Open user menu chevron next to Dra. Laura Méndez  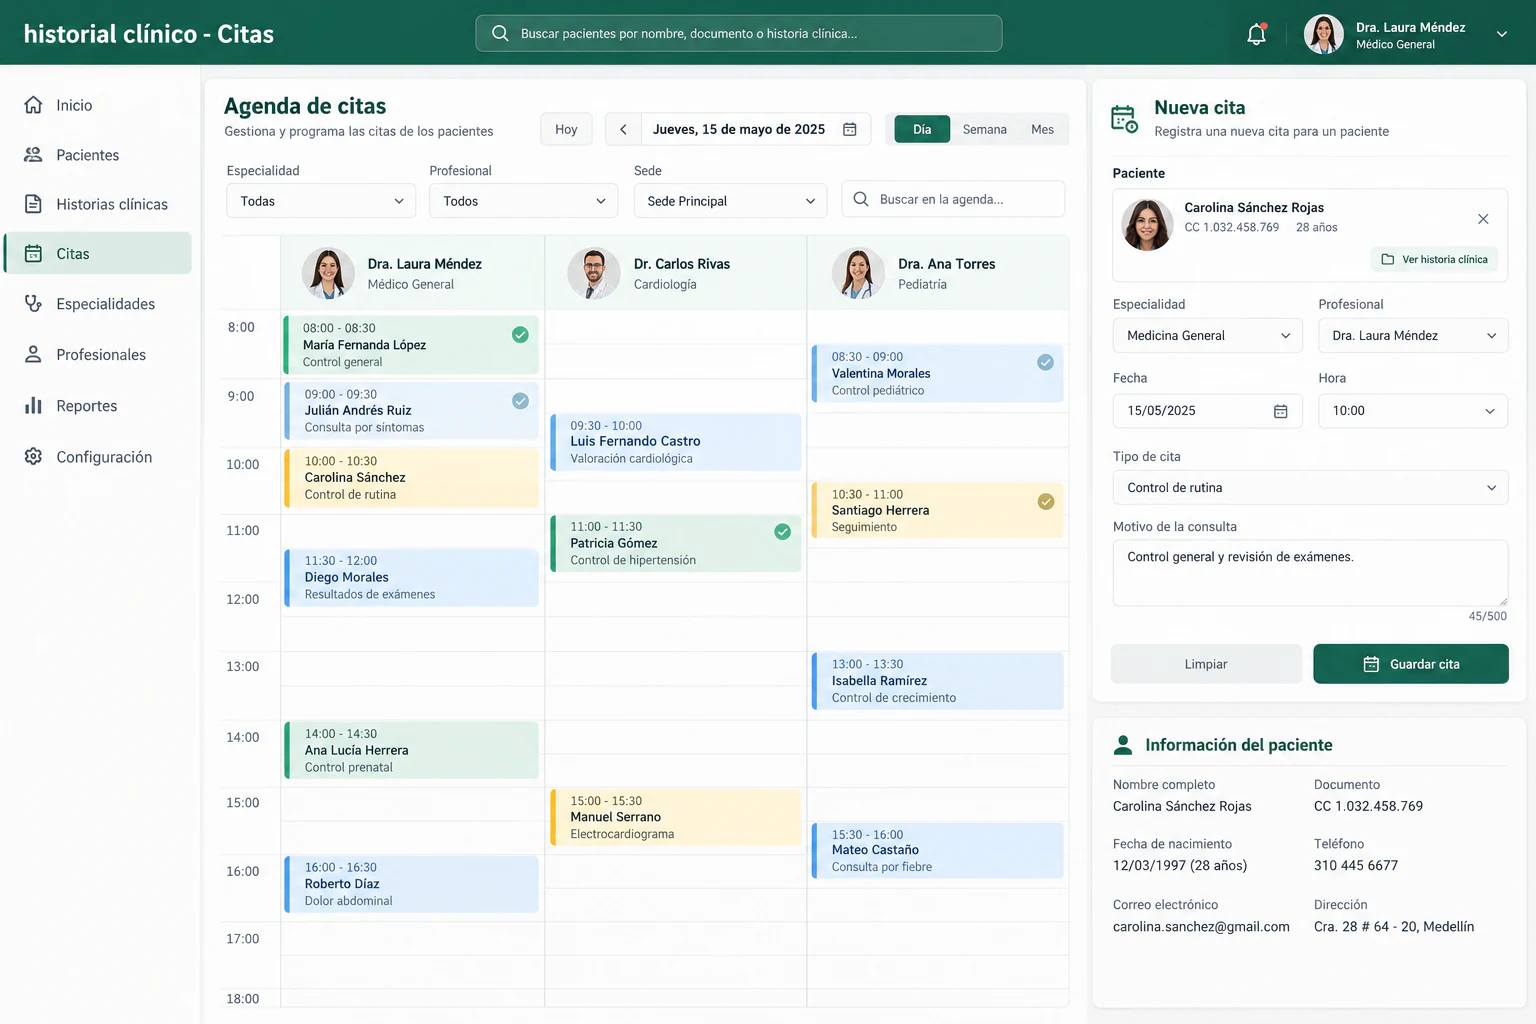[x=1501, y=34]
